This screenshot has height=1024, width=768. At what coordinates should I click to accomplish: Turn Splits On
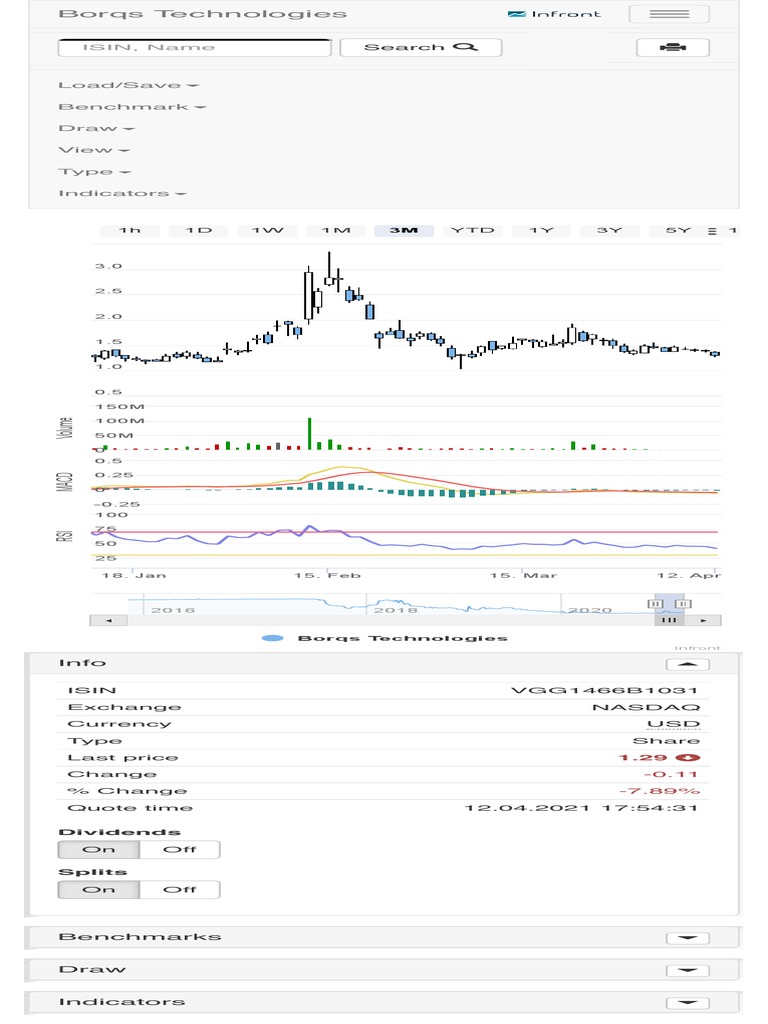pos(99,890)
